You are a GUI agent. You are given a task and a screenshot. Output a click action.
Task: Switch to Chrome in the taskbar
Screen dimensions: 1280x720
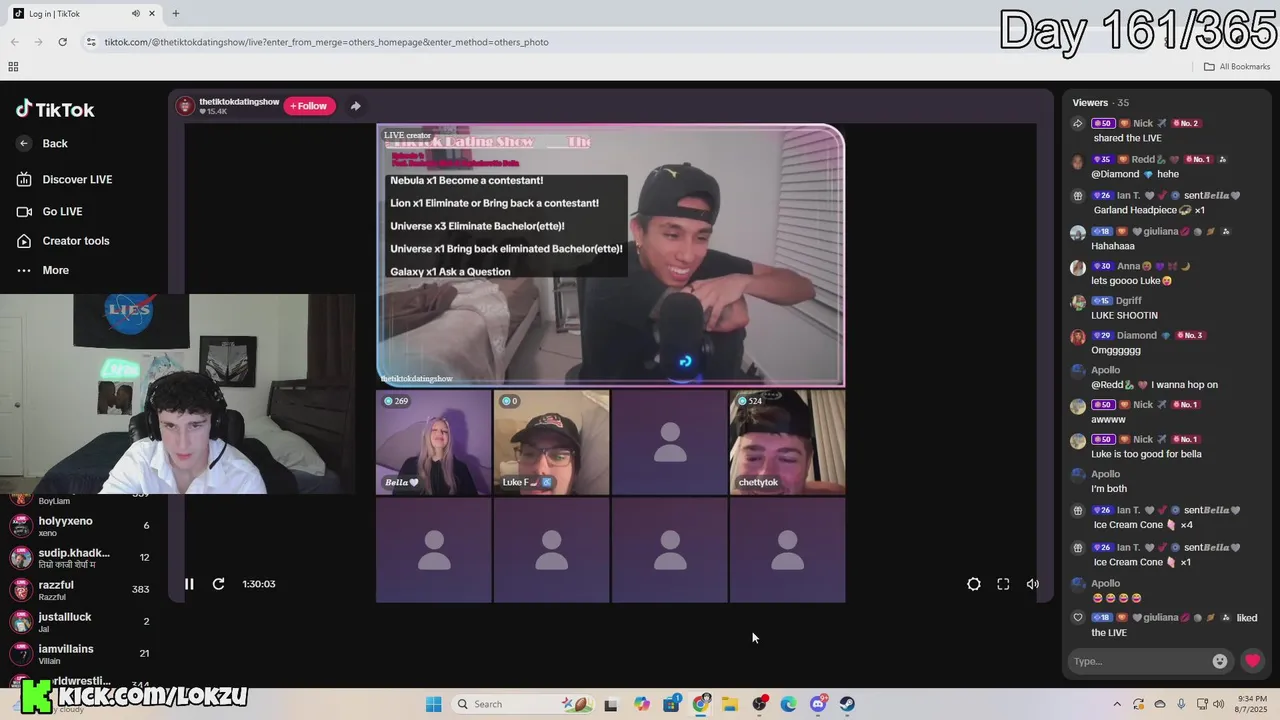pyautogui.click(x=701, y=704)
